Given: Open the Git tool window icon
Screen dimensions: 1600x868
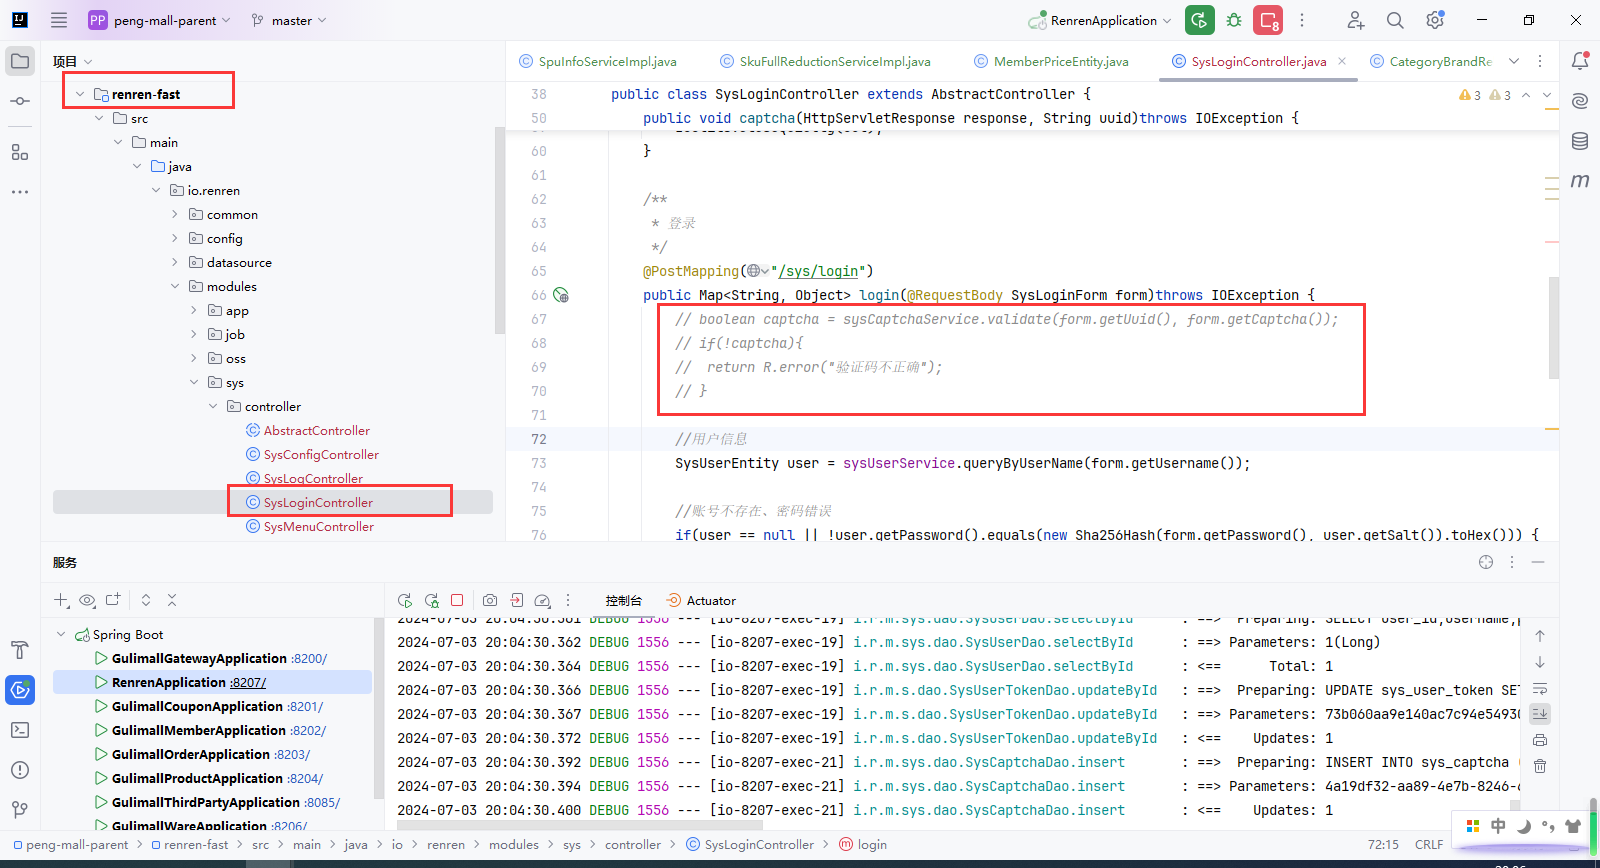Looking at the screenshot, I should 20,810.
